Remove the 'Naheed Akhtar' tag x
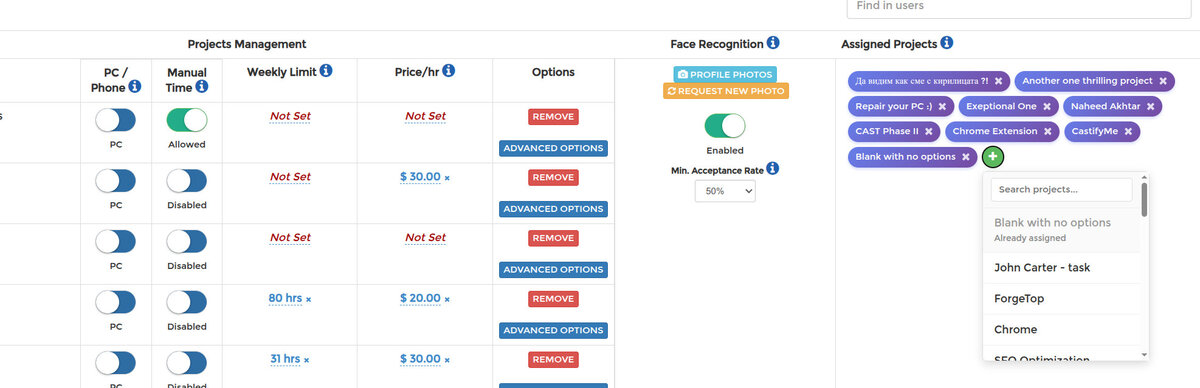 coord(1150,106)
